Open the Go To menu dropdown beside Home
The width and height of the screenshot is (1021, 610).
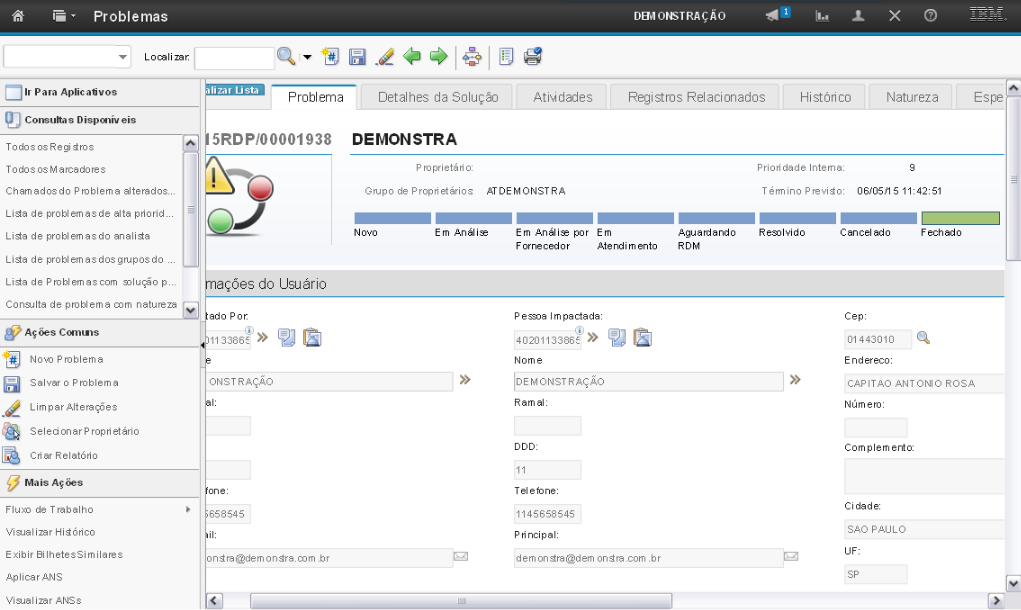coord(64,16)
